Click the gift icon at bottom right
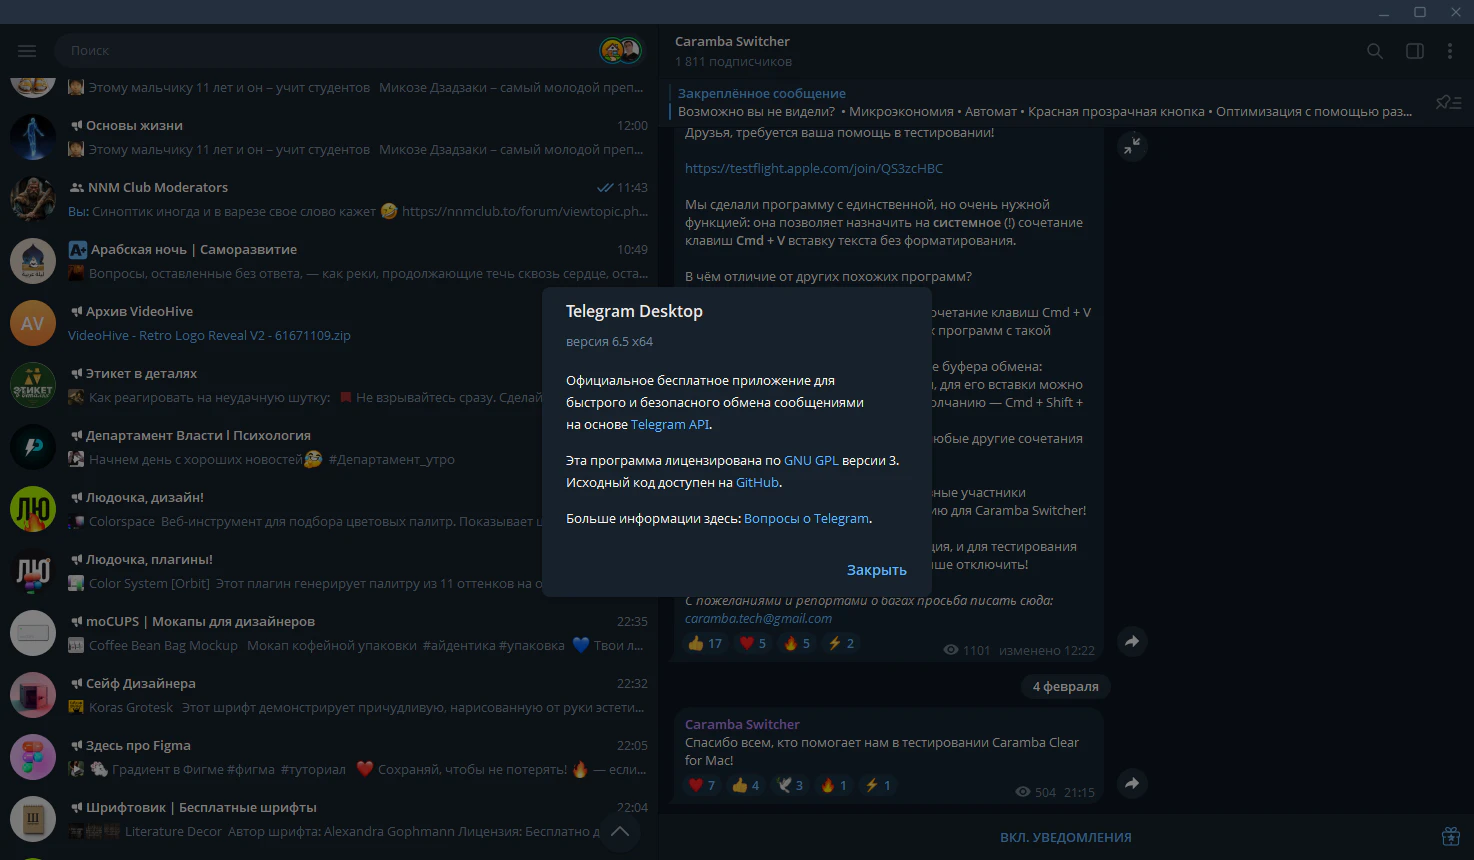This screenshot has height=860, width=1474. point(1450,837)
